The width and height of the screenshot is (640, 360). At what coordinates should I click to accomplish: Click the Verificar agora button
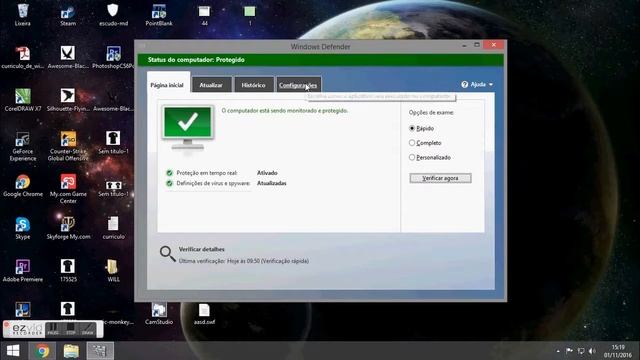[x=440, y=178]
